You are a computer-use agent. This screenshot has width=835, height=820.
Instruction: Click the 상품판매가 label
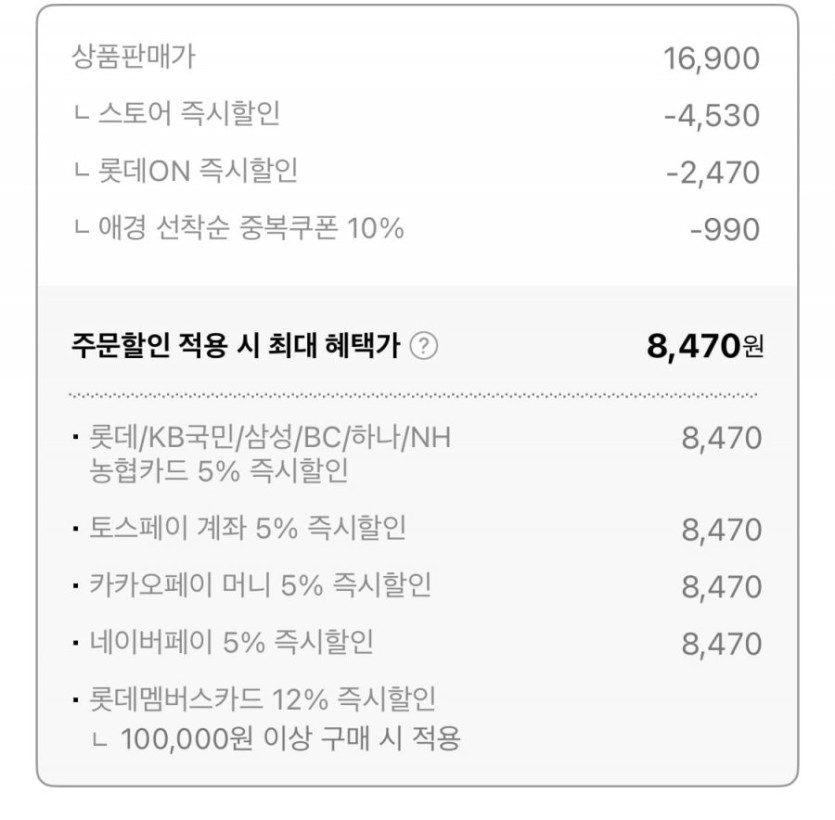[x=134, y=57]
